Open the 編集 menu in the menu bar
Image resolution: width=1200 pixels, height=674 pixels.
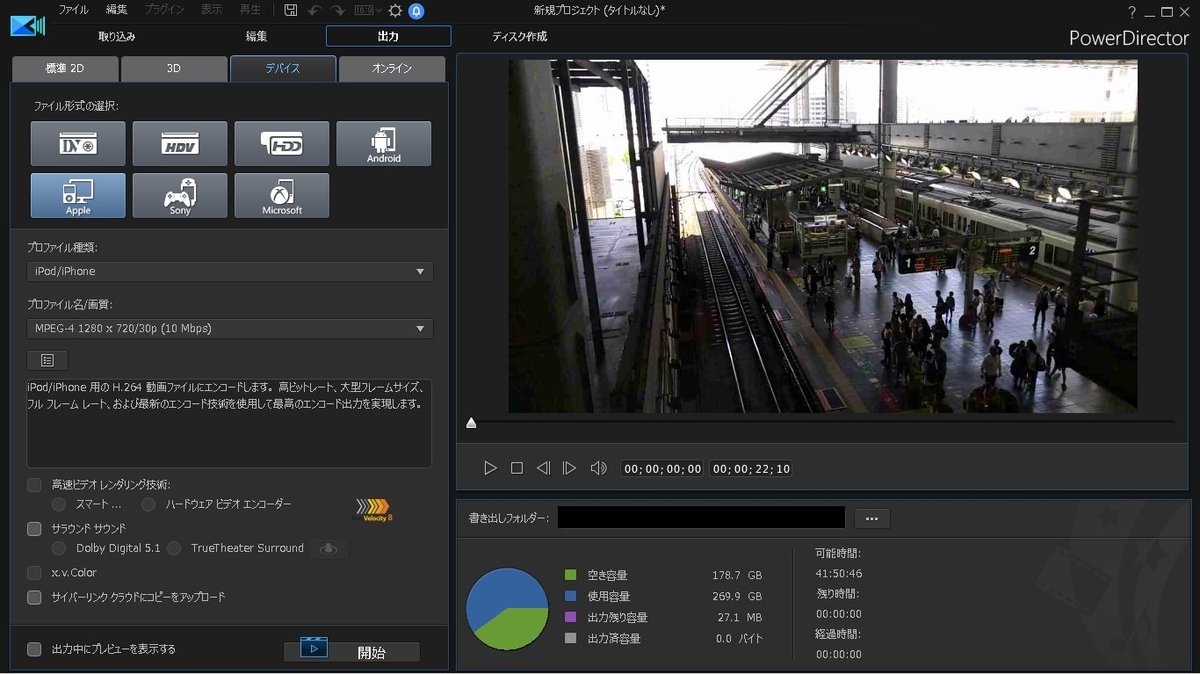pyautogui.click(x=117, y=10)
